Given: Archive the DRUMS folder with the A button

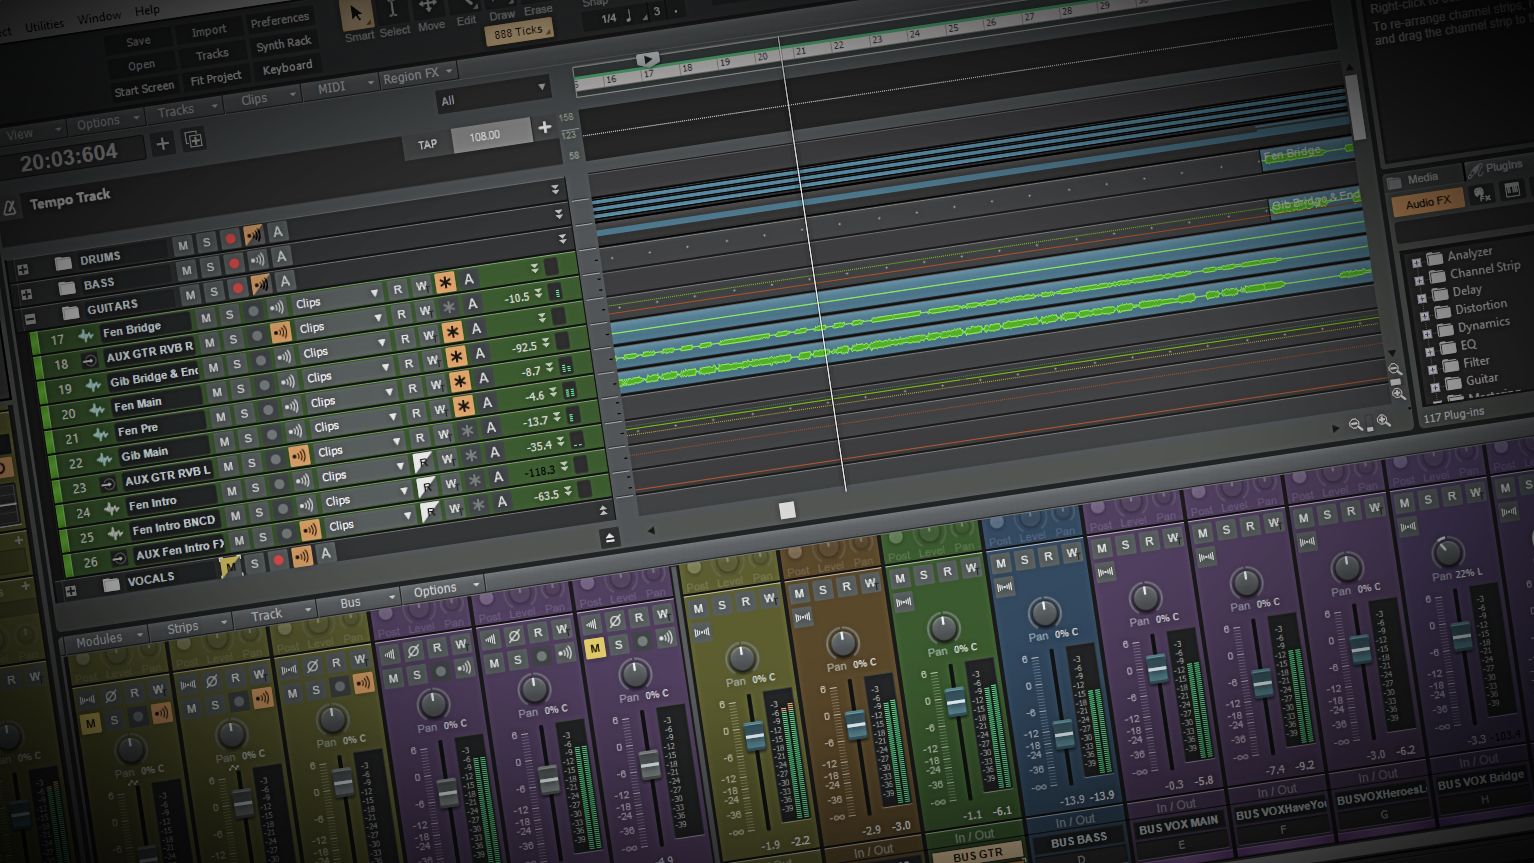Looking at the screenshot, I should (x=277, y=233).
